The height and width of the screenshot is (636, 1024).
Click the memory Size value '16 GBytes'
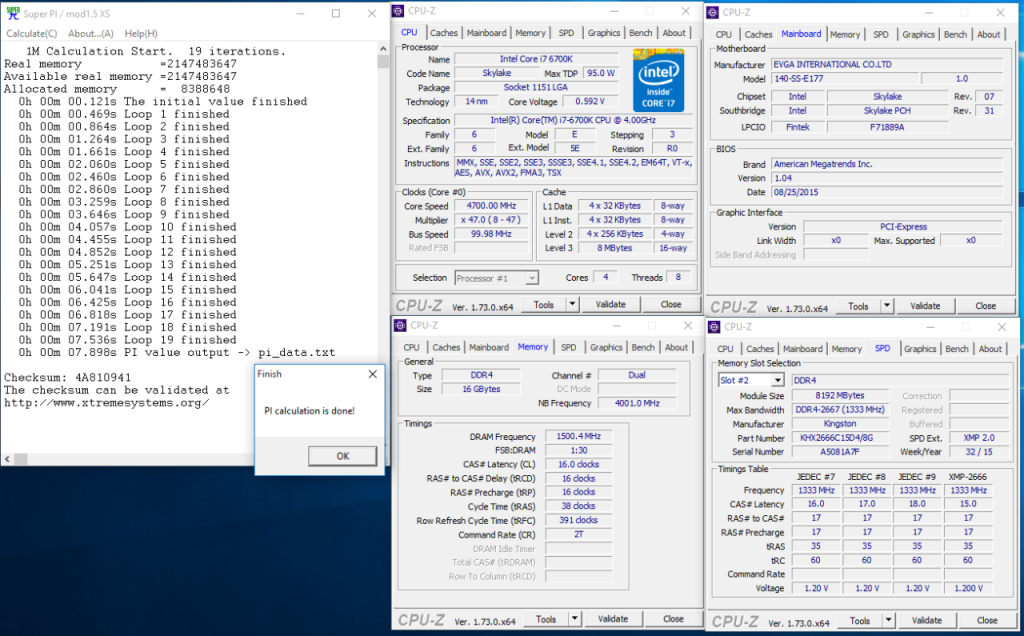481,389
